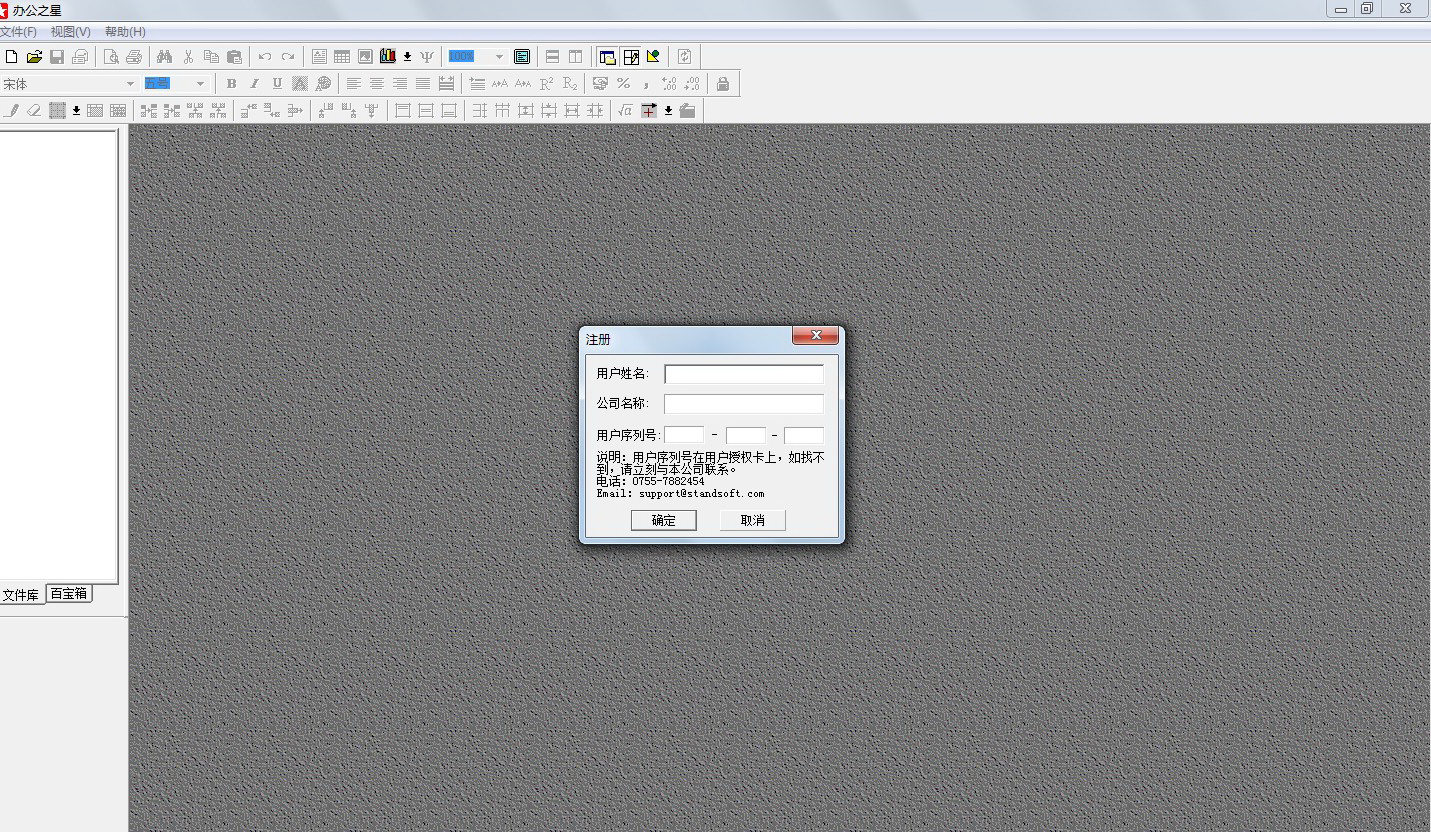Viewport: 1431px width, 832px height.
Task: Open the 宋体 font dropdown
Action: tap(130, 84)
